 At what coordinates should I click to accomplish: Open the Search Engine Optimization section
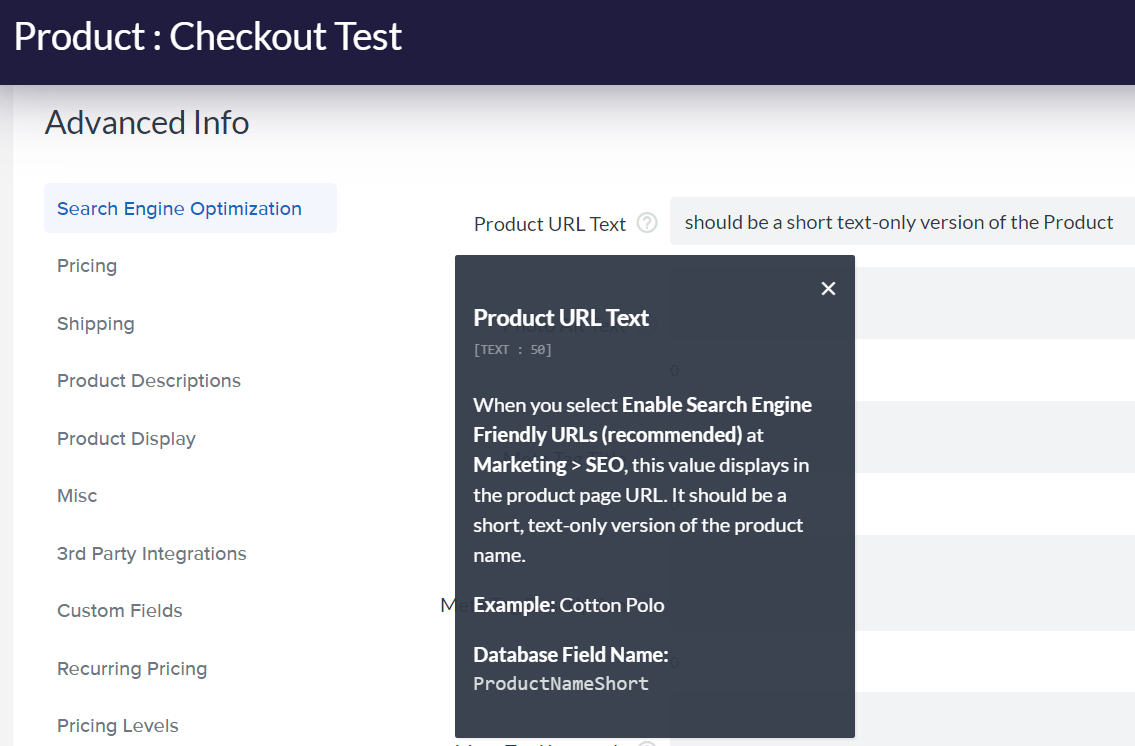coord(180,209)
